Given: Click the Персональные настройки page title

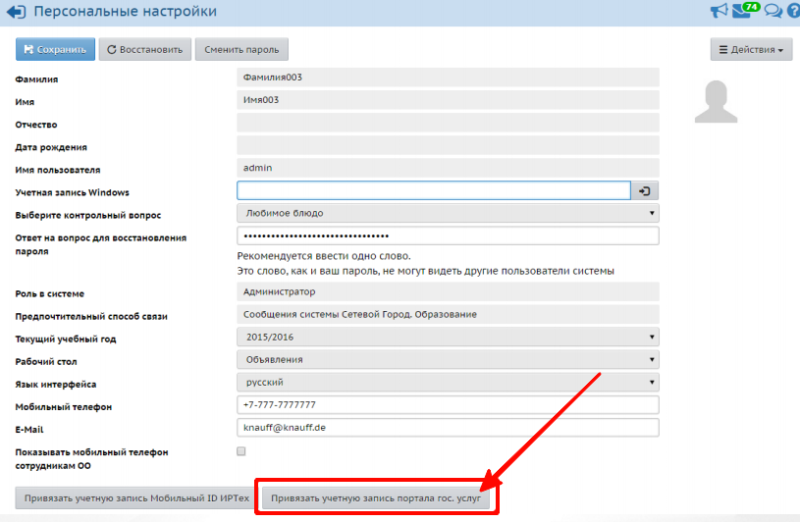Looking at the screenshot, I should [x=125, y=11].
